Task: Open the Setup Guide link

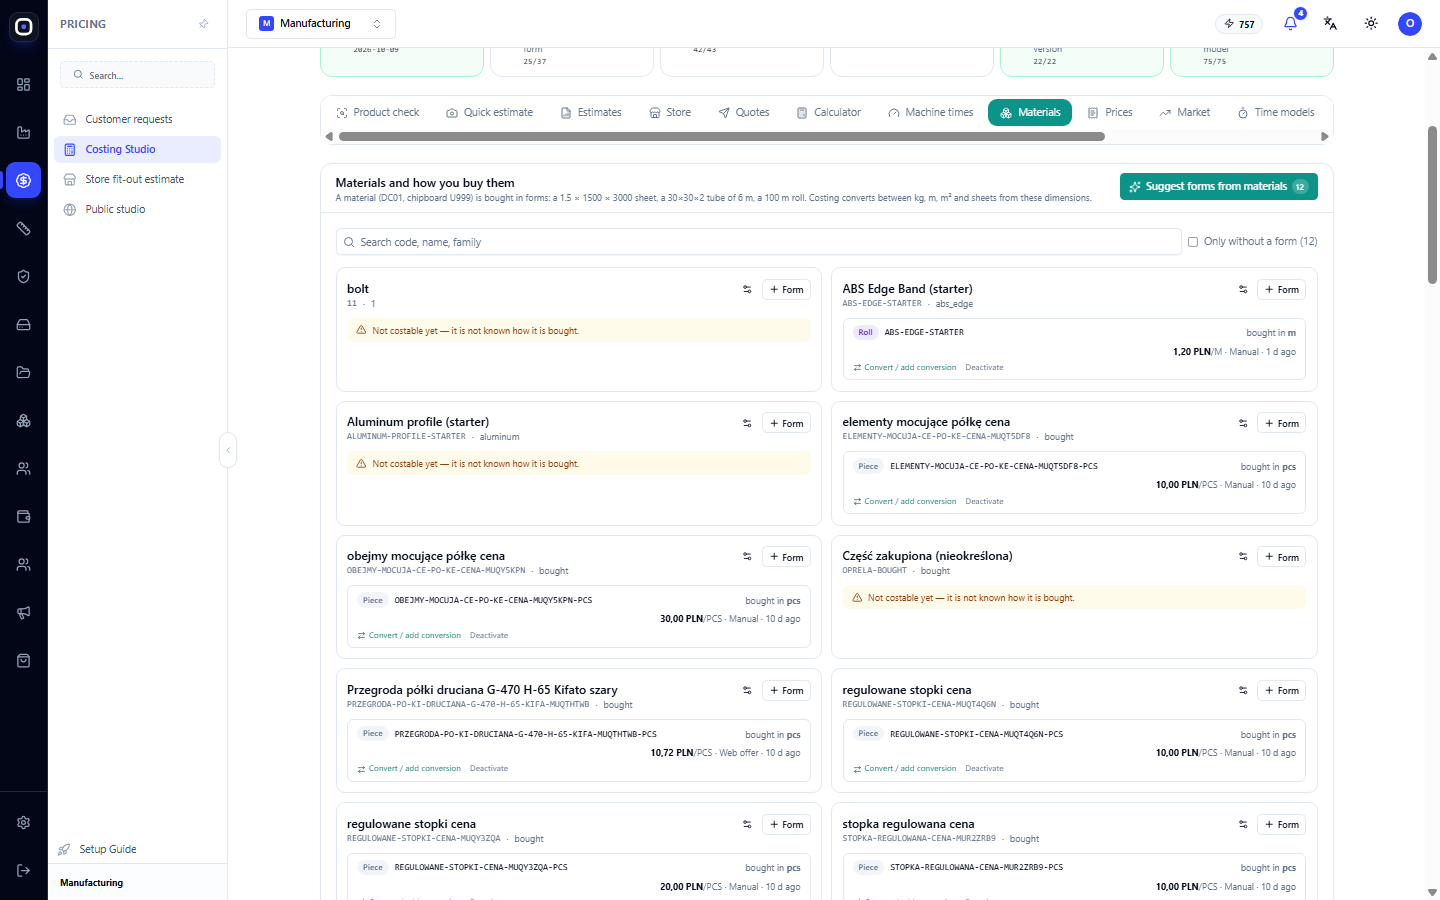Action: [x=108, y=850]
